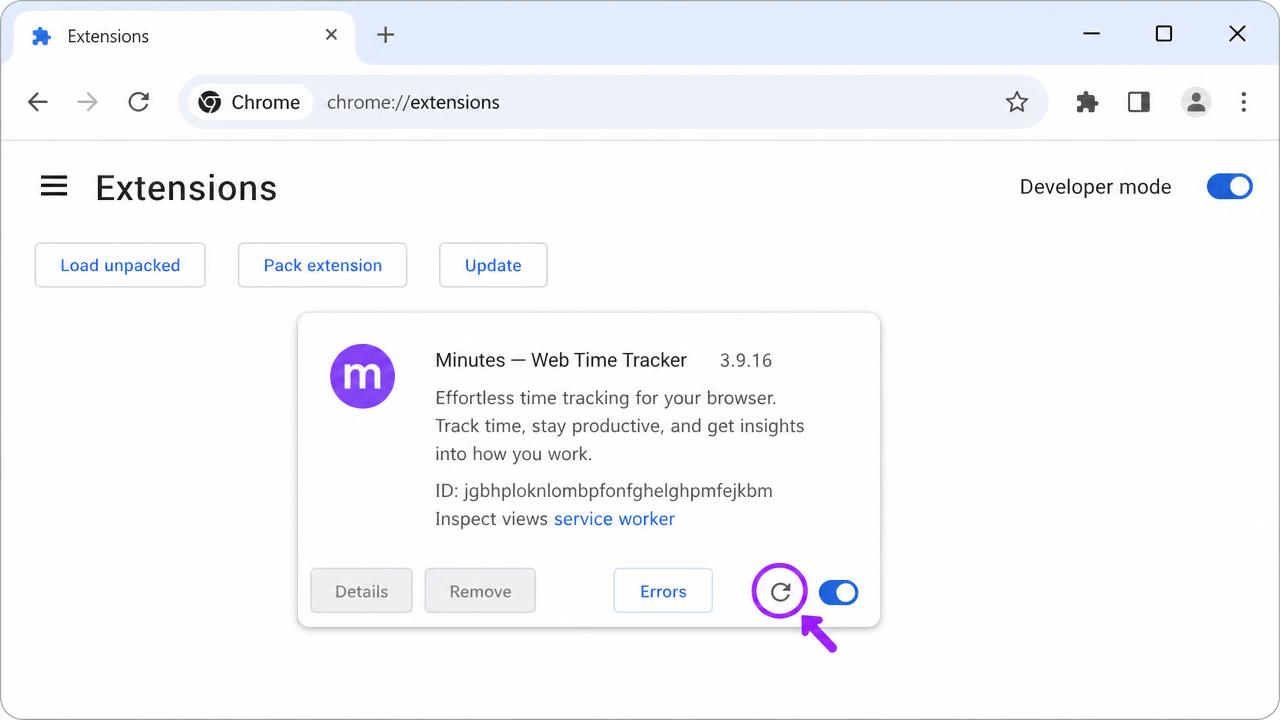Open Details for Minutes extension
This screenshot has height=720, width=1280.
(x=361, y=591)
